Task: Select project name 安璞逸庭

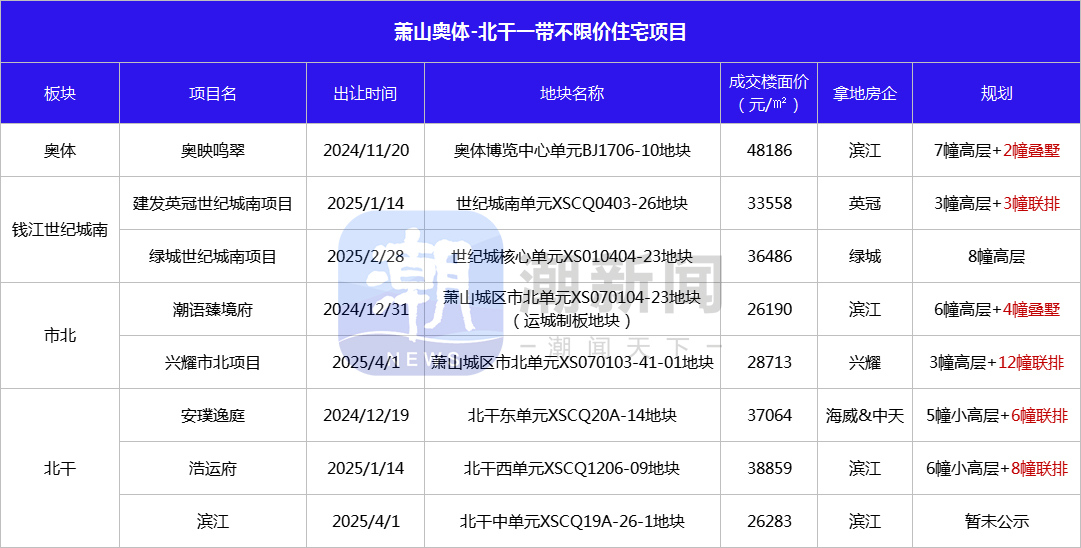Action: [x=213, y=416]
